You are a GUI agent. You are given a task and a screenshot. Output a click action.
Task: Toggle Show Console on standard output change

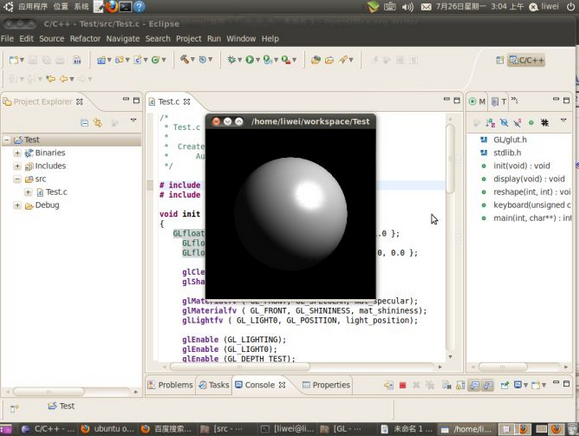pyautogui.click(x=474, y=385)
